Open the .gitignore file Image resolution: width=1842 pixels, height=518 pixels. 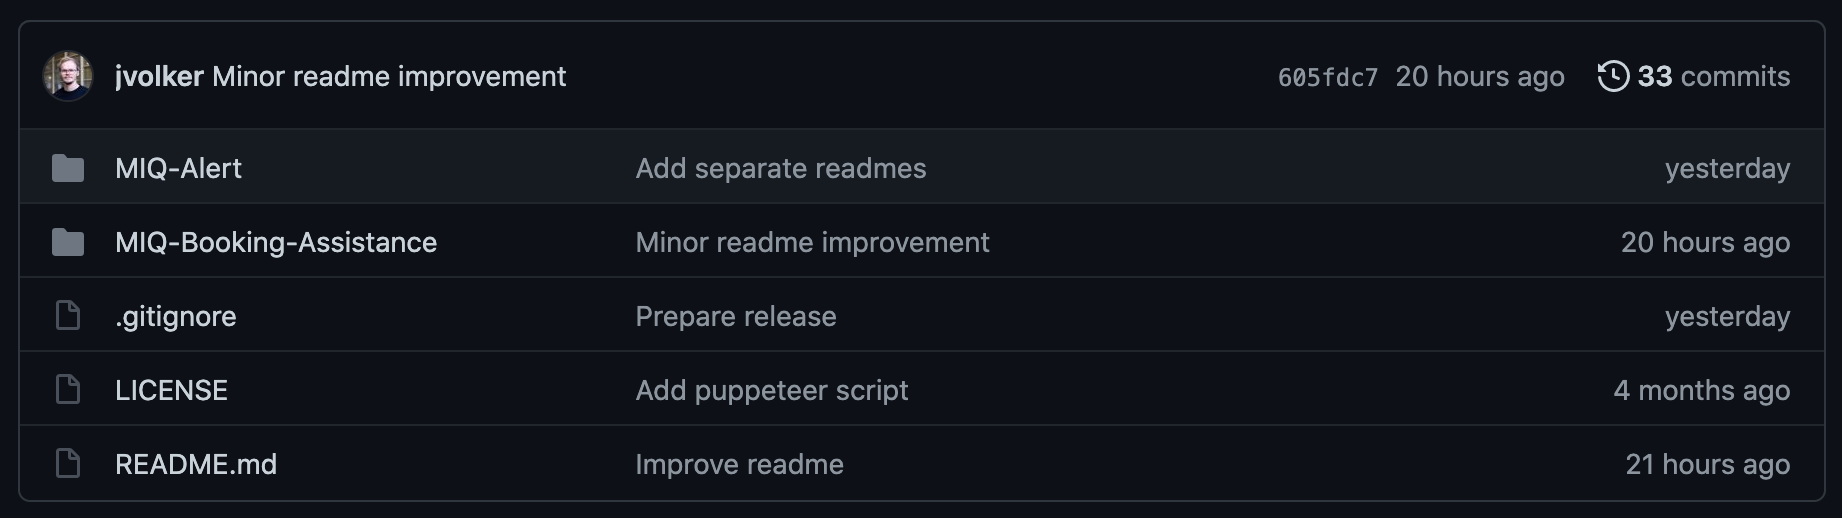176,316
